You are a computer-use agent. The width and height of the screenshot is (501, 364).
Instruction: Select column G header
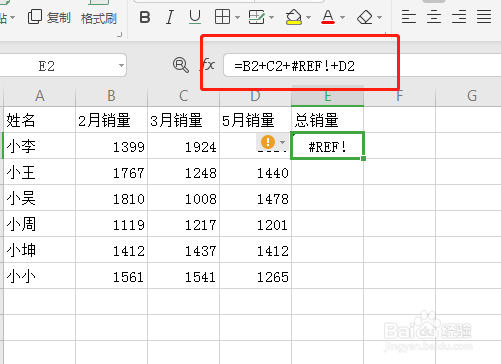pos(472,96)
